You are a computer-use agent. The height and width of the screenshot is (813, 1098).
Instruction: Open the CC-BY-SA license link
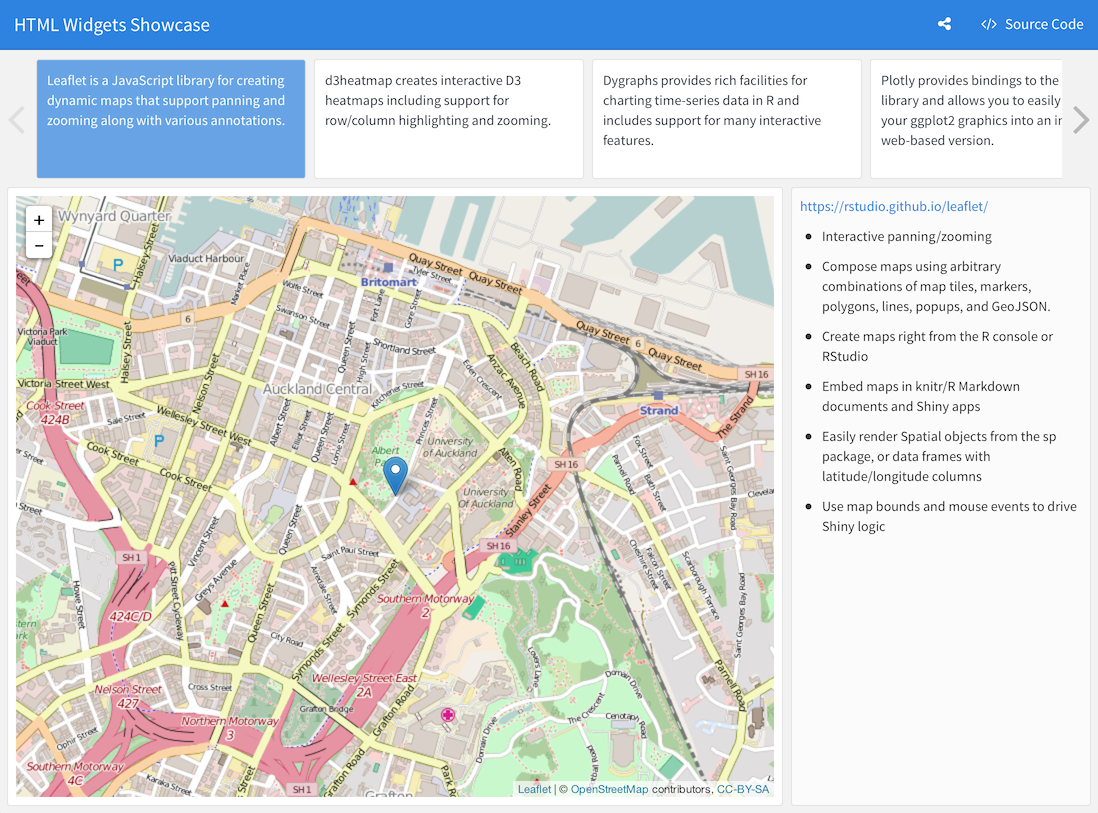743,789
